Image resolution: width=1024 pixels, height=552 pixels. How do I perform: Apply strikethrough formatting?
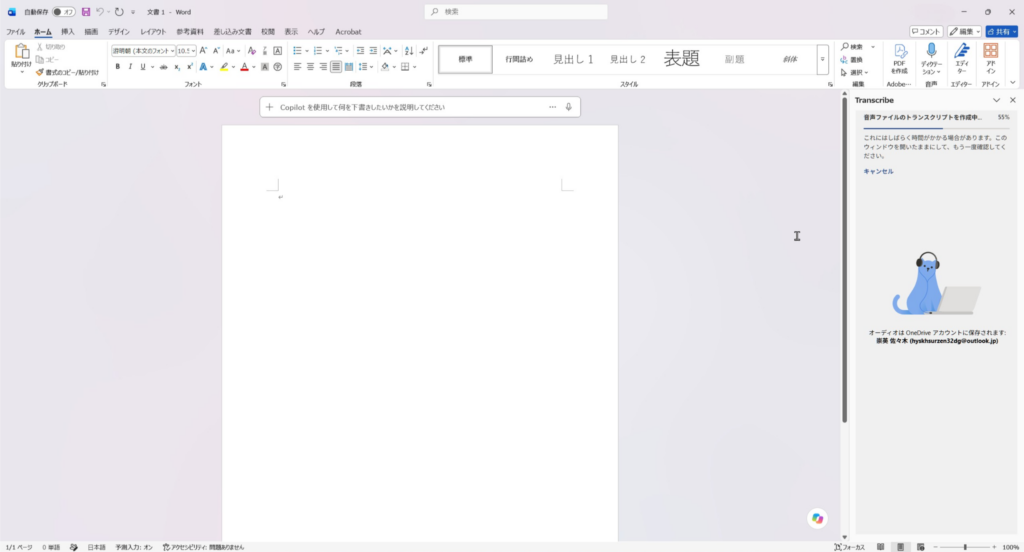pos(163,67)
